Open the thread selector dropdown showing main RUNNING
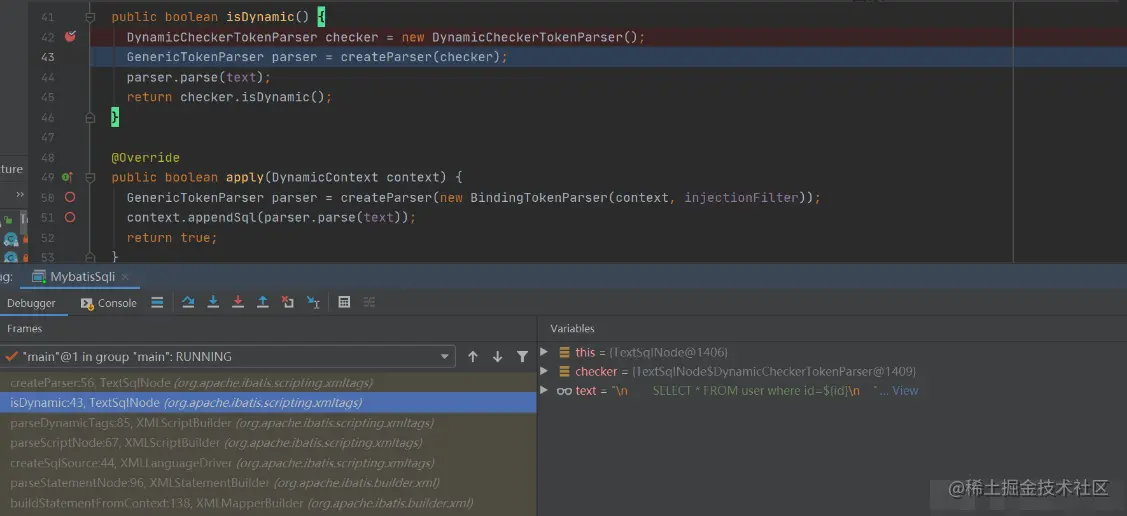This screenshot has width=1127, height=516. click(x=228, y=356)
